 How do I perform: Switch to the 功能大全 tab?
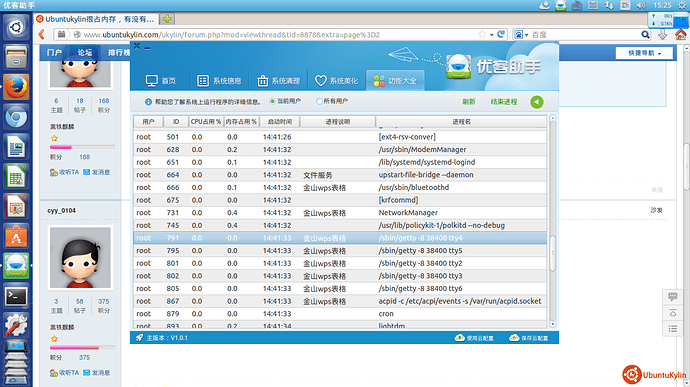coord(395,81)
